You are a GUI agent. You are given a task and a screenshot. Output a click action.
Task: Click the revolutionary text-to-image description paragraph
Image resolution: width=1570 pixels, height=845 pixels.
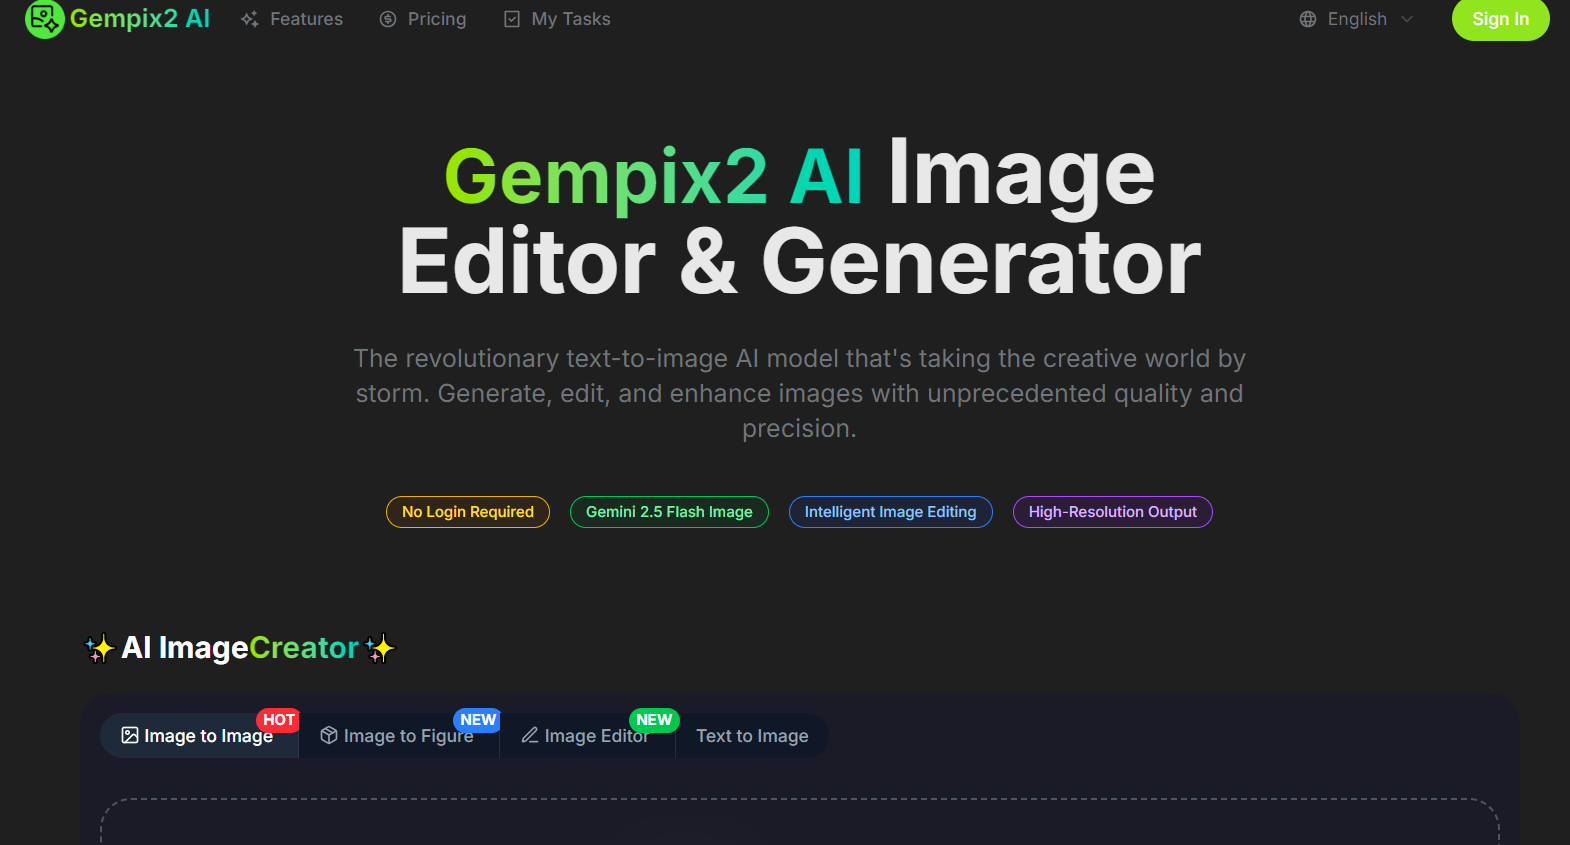pos(799,393)
